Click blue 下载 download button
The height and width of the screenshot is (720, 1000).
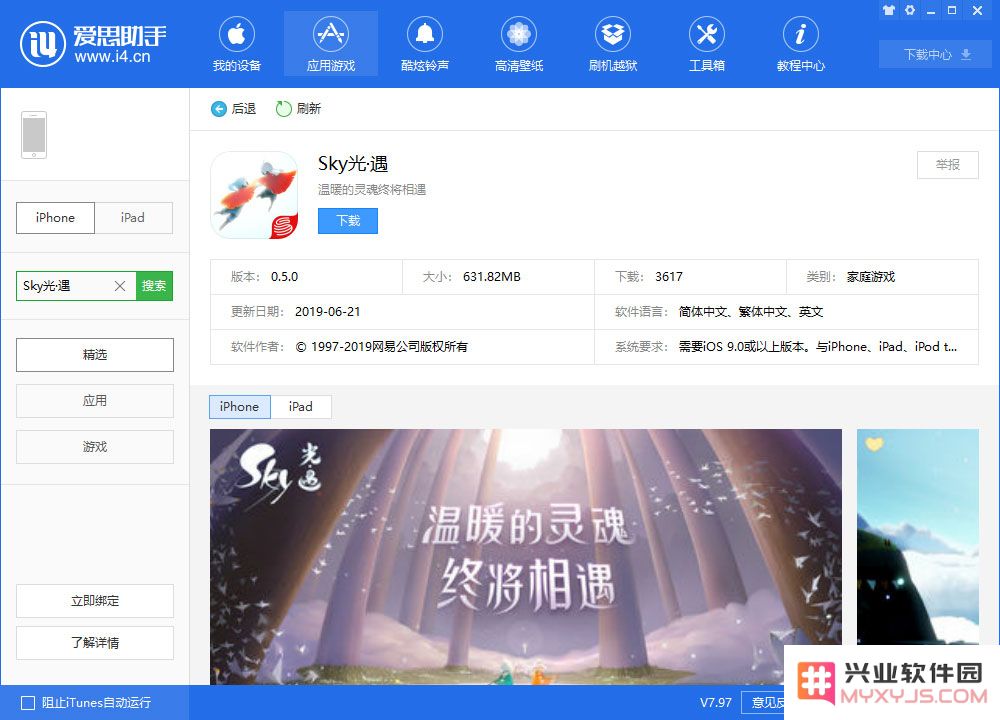[x=348, y=221]
